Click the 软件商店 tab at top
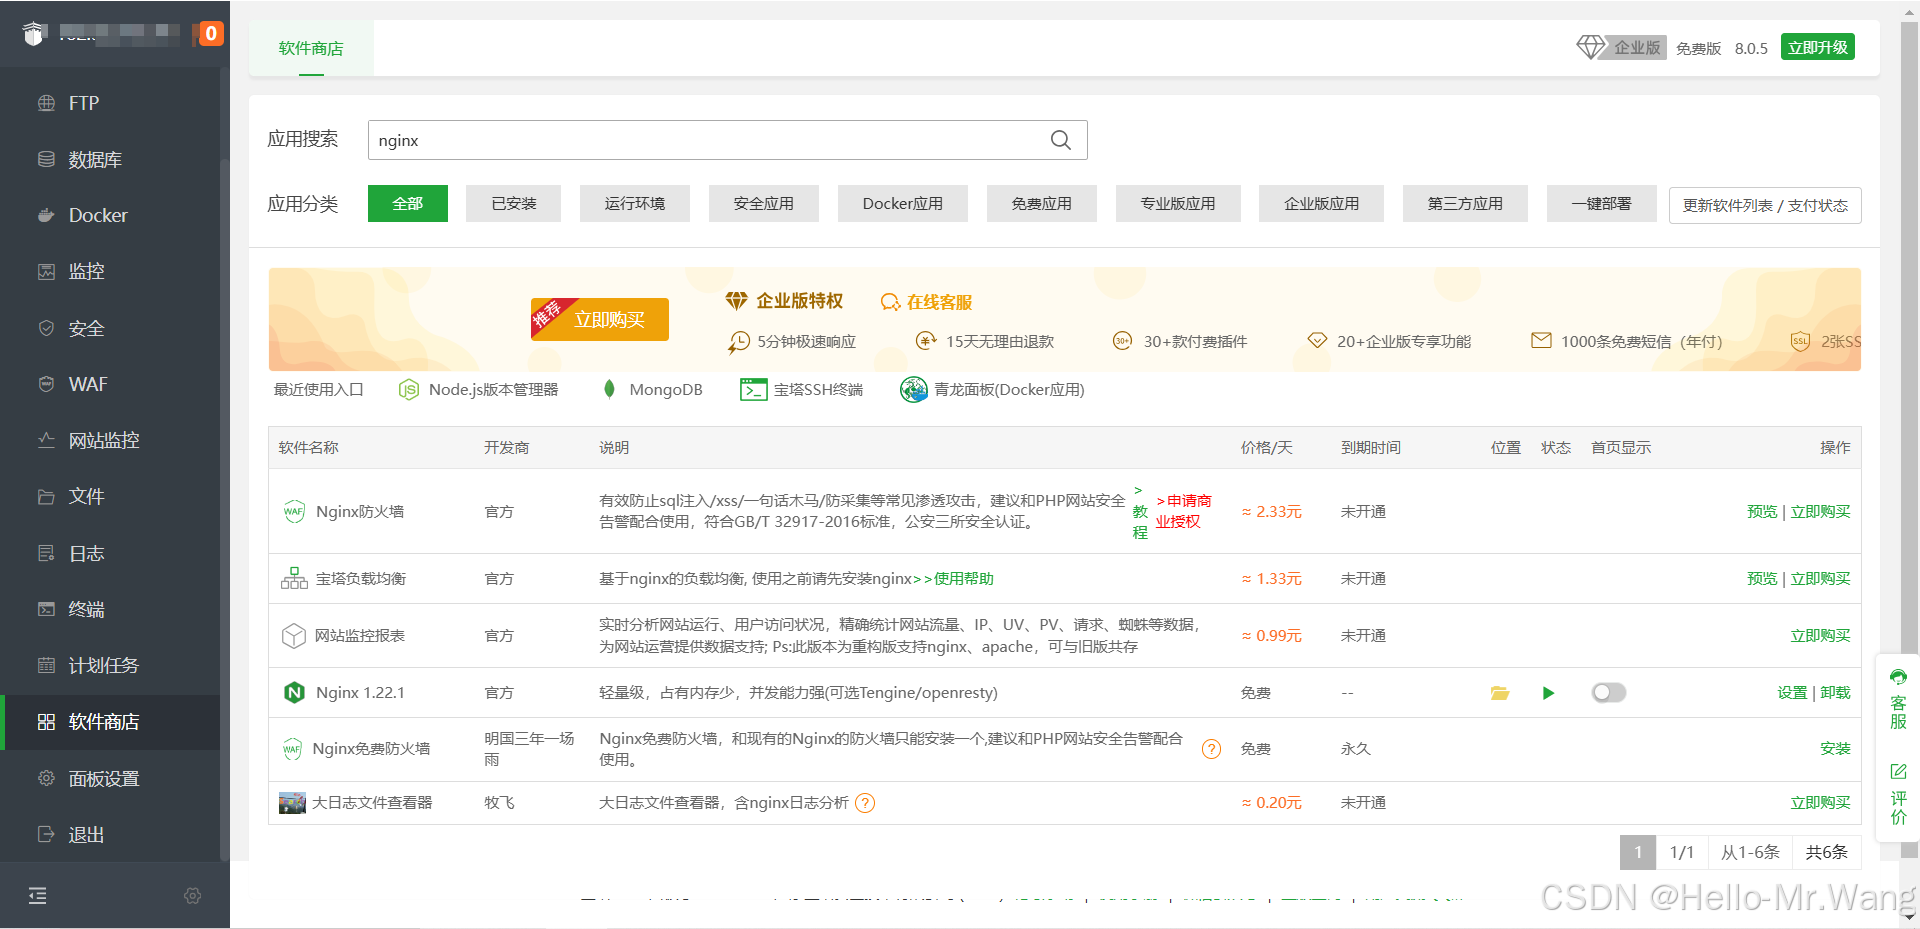Viewport: 1920px width, 929px height. point(311,48)
